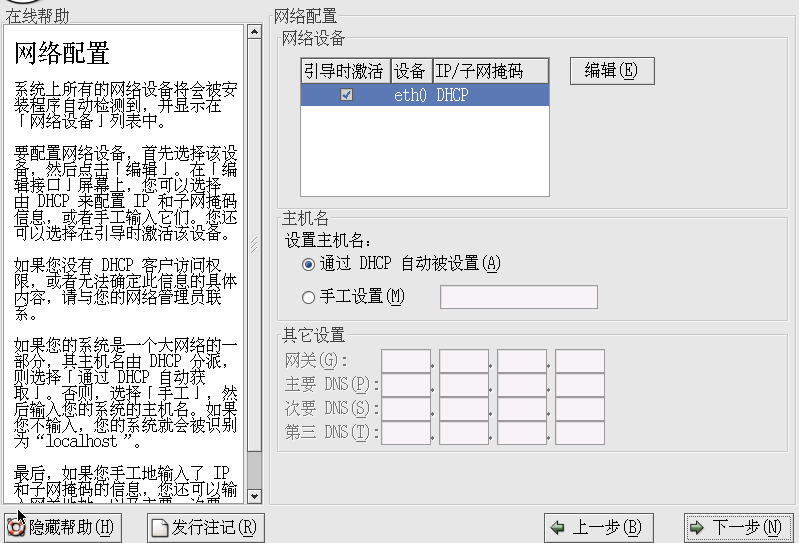The height and width of the screenshot is (543, 799).
Task: Click the pane divider grip handle
Action: pyautogui.click(x=254, y=246)
